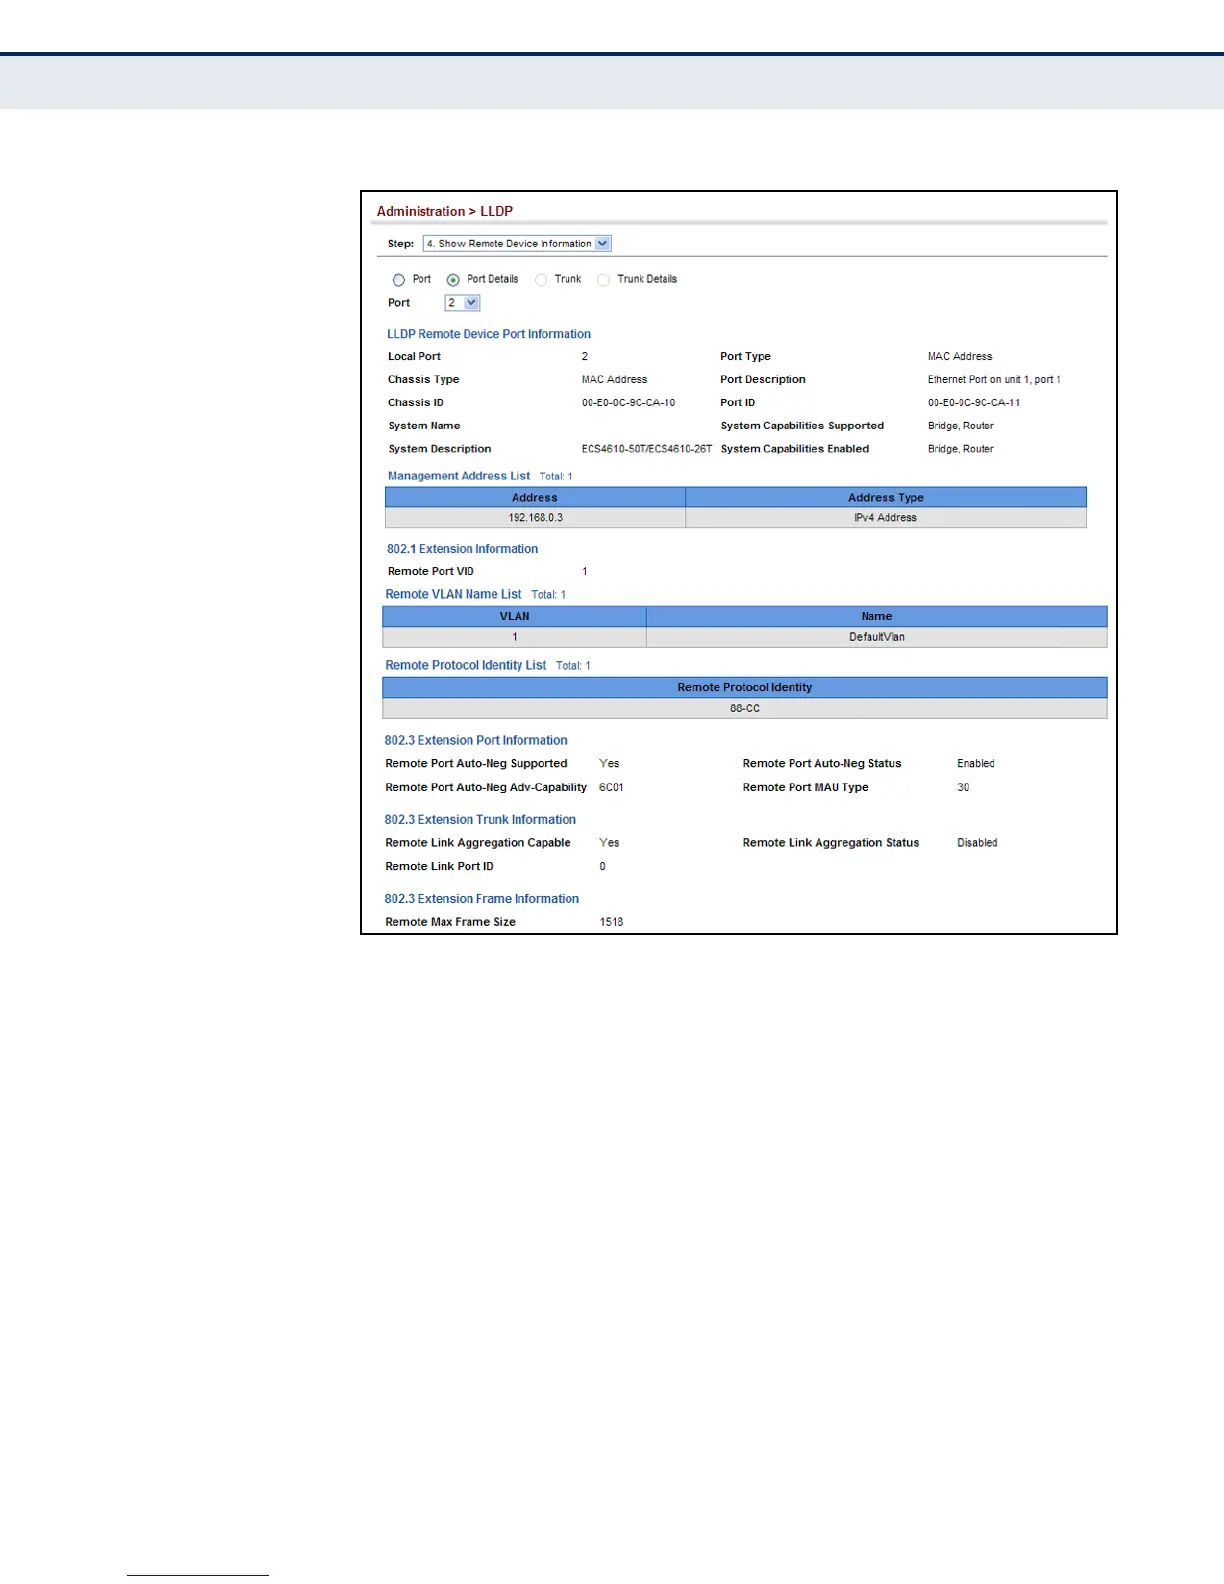Click the Local Port label
Screen dimensions: 1224x1584
coord(414,357)
